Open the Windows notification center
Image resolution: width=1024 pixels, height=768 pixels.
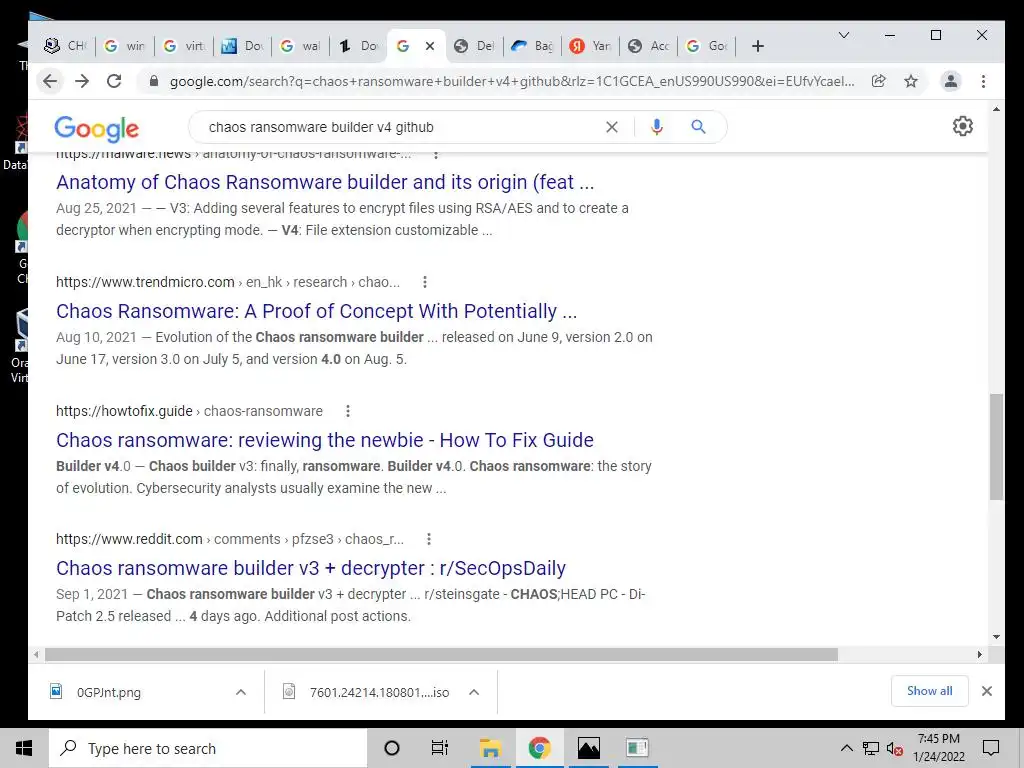(991, 748)
